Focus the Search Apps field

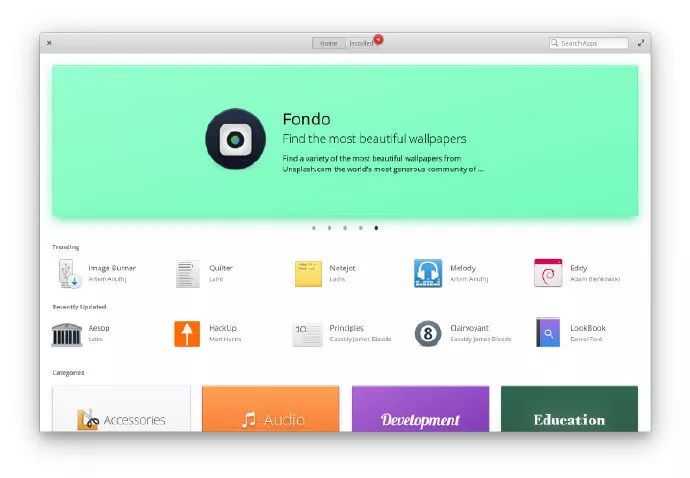tap(589, 43)
